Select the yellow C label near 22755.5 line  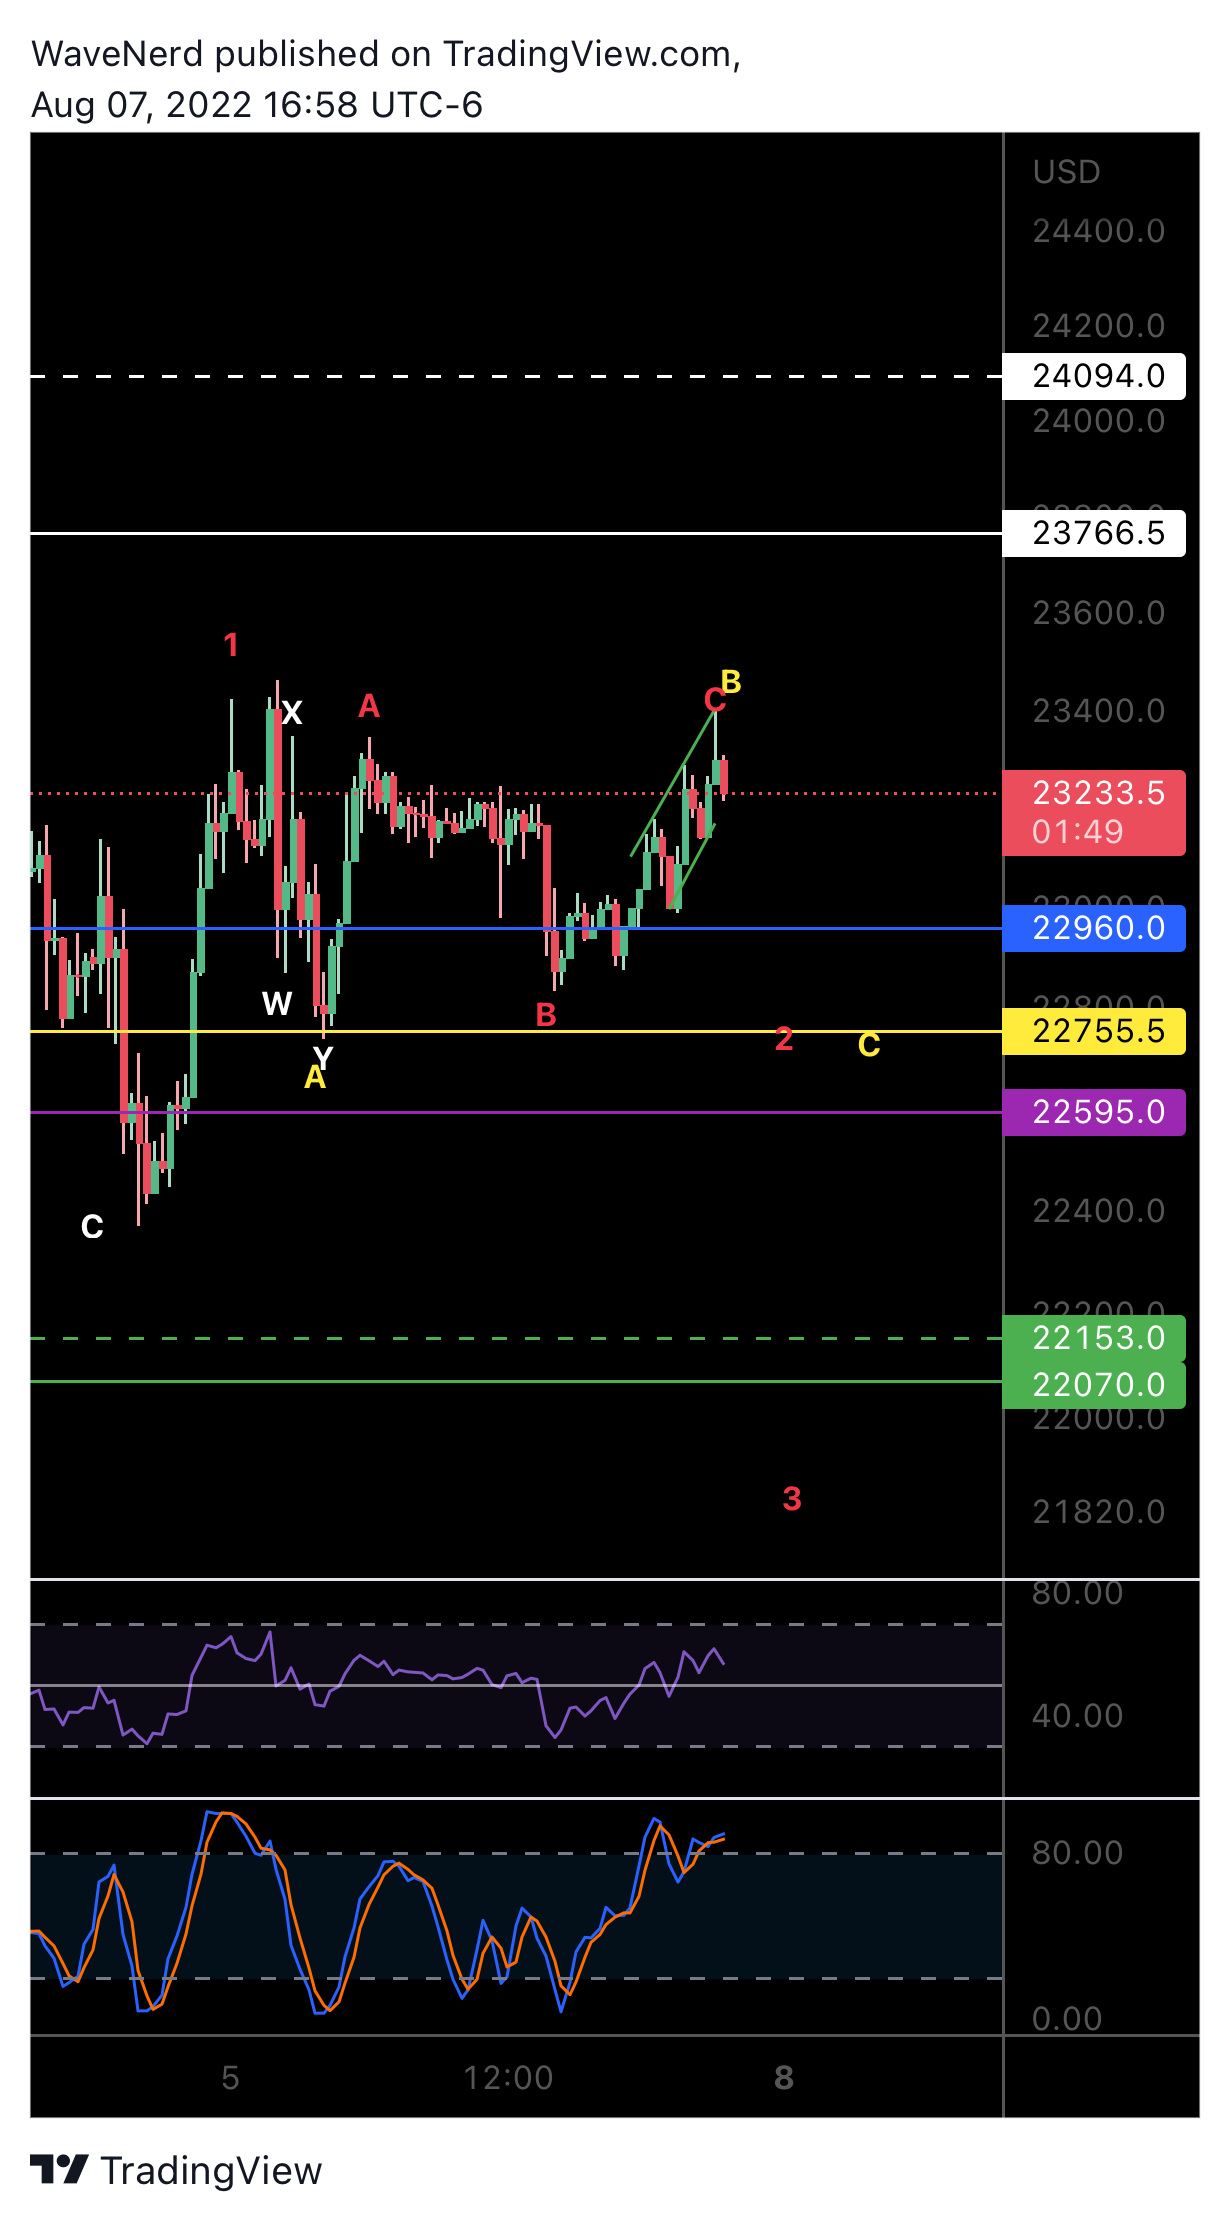(x=869, y=1045)
